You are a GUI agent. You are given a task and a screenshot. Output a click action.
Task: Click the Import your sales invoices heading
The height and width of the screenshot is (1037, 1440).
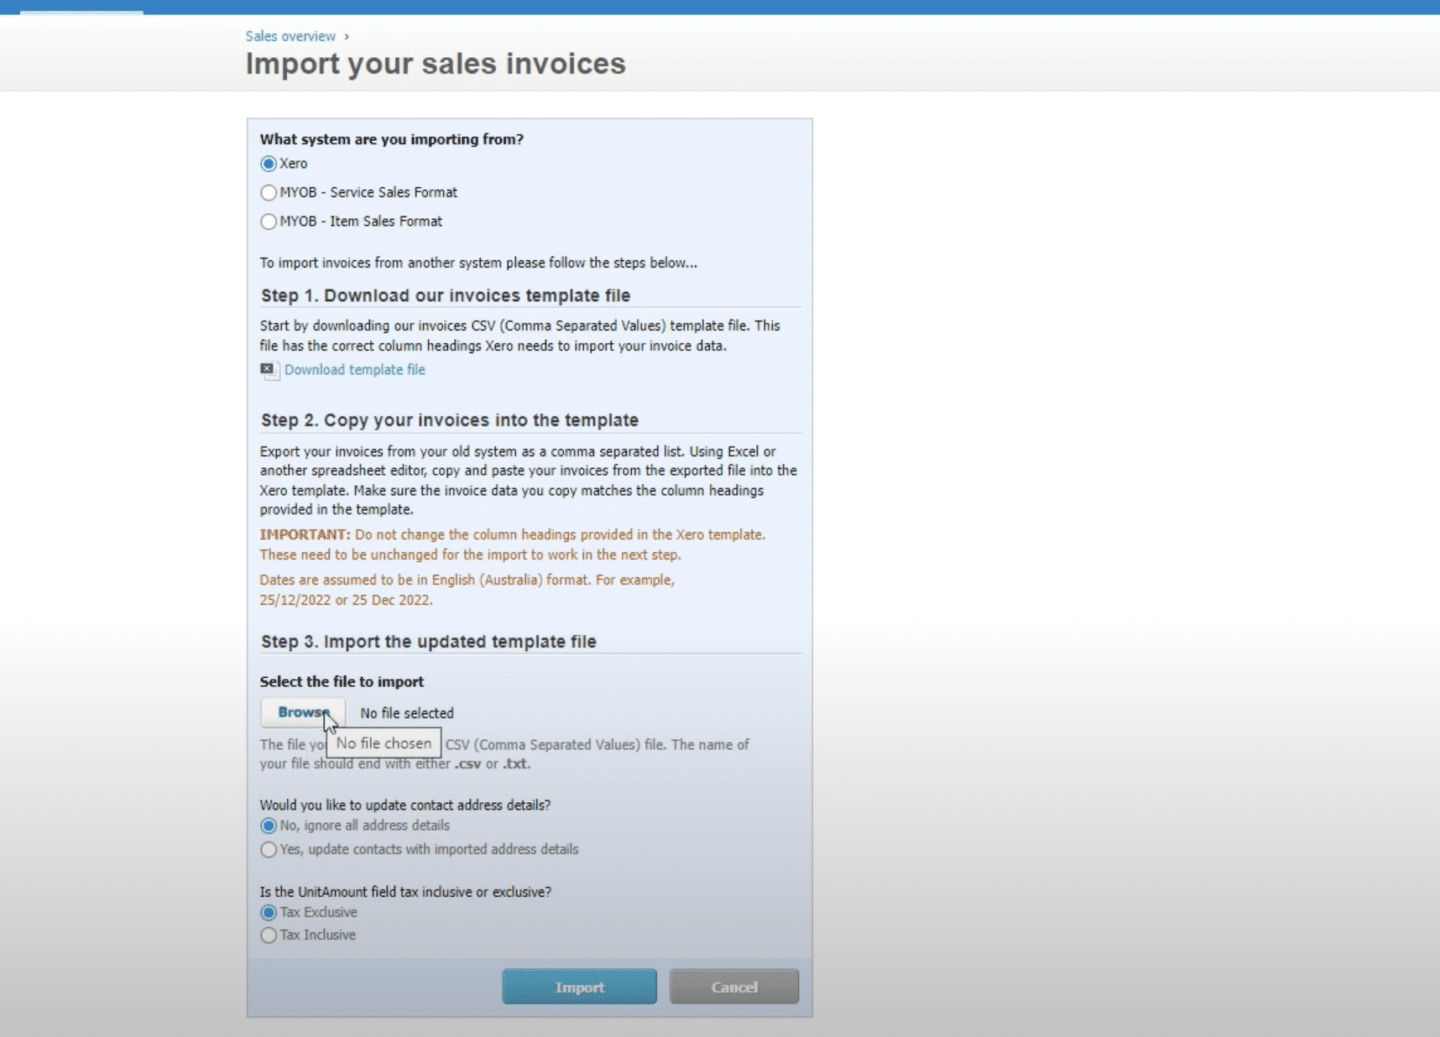[435, 63]
